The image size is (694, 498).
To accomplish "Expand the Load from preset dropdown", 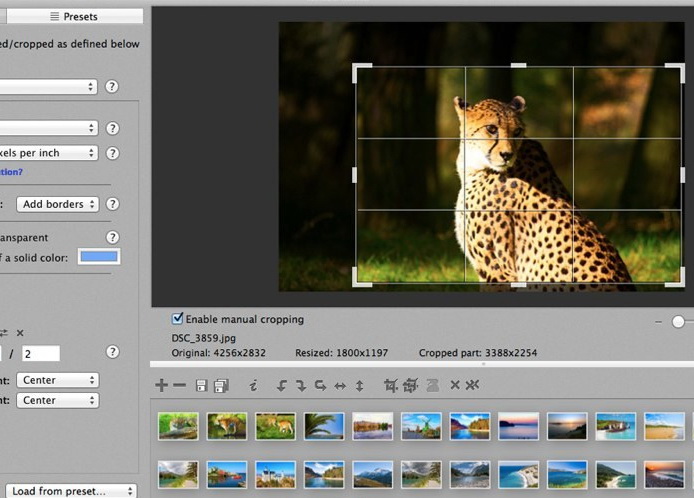I will [70, 491].
